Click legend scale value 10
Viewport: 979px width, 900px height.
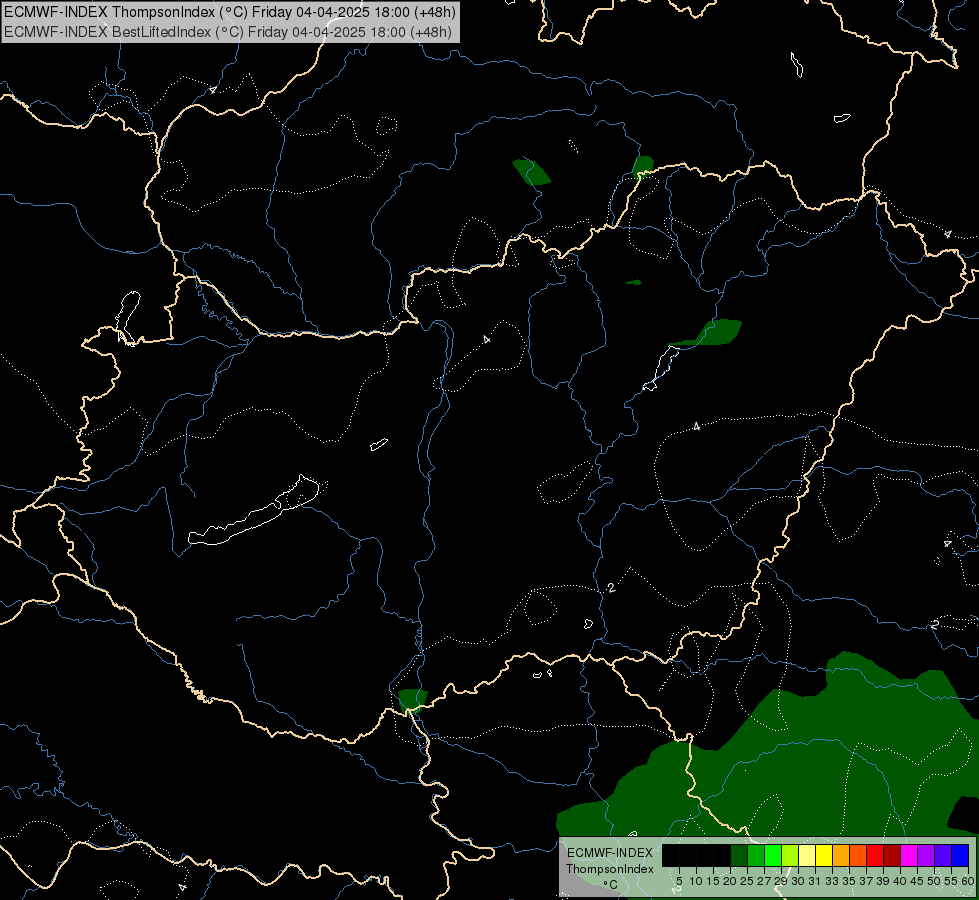696,881
